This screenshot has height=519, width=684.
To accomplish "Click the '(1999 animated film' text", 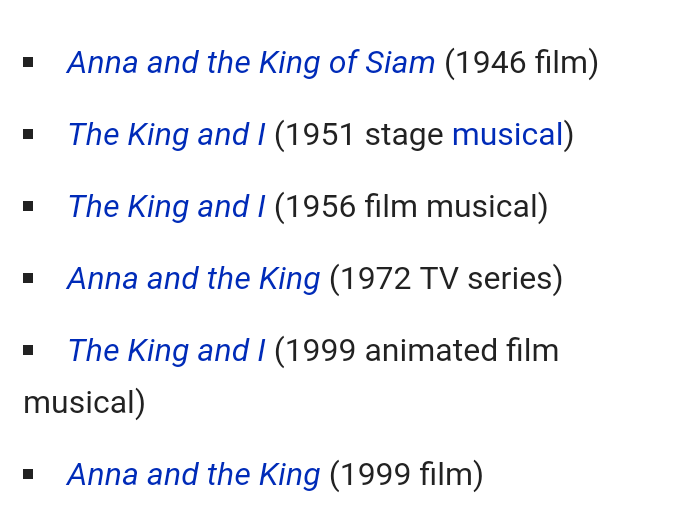I will [x=416, y=351].
